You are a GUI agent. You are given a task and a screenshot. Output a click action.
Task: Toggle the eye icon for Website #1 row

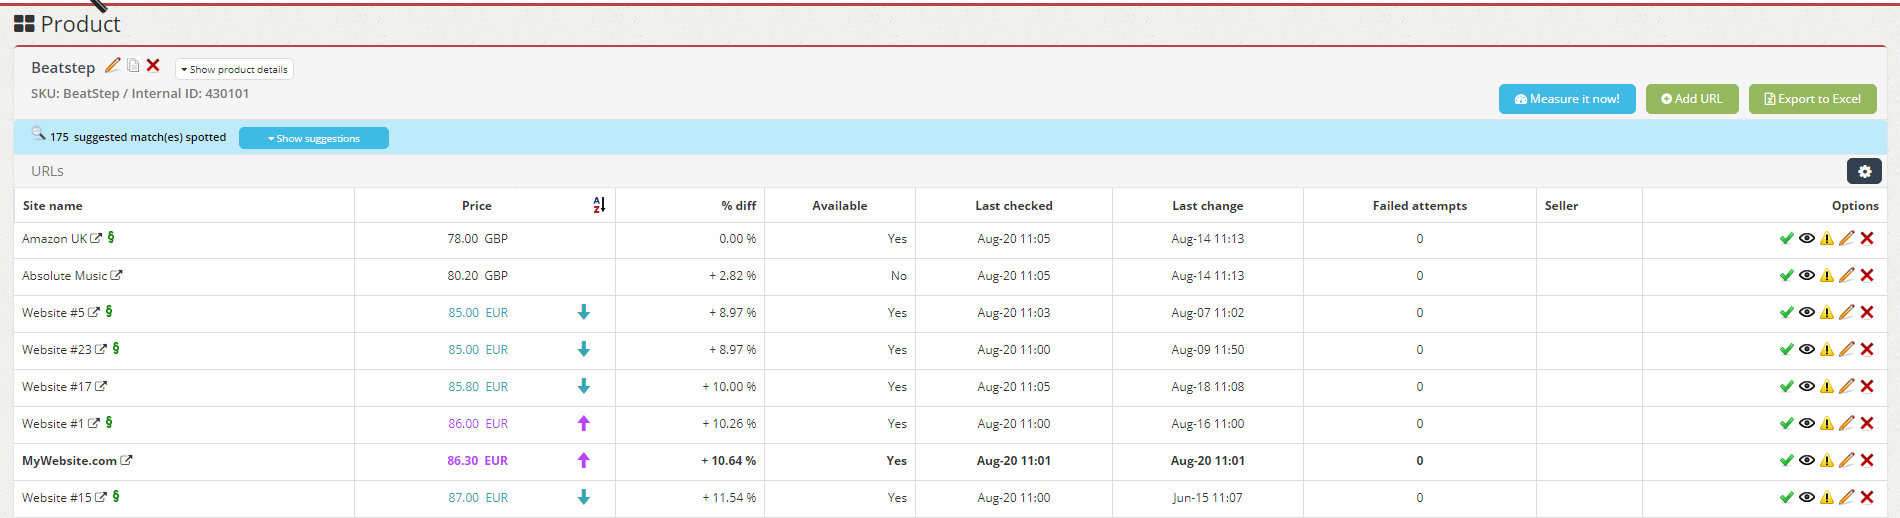[1807, 423]
